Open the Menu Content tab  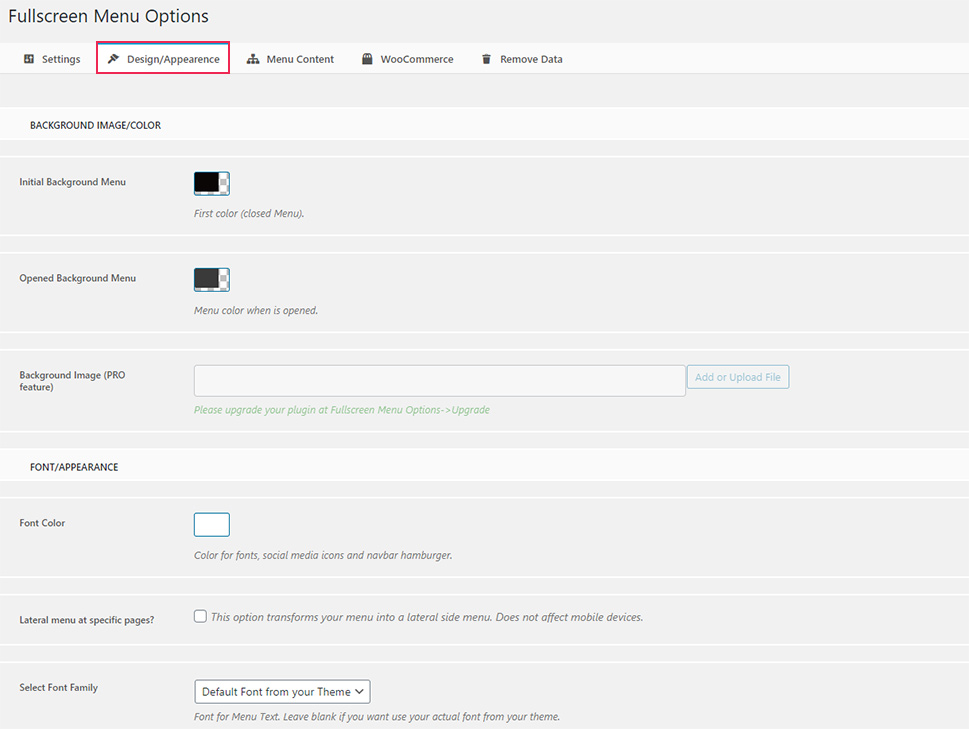(290, 59)
